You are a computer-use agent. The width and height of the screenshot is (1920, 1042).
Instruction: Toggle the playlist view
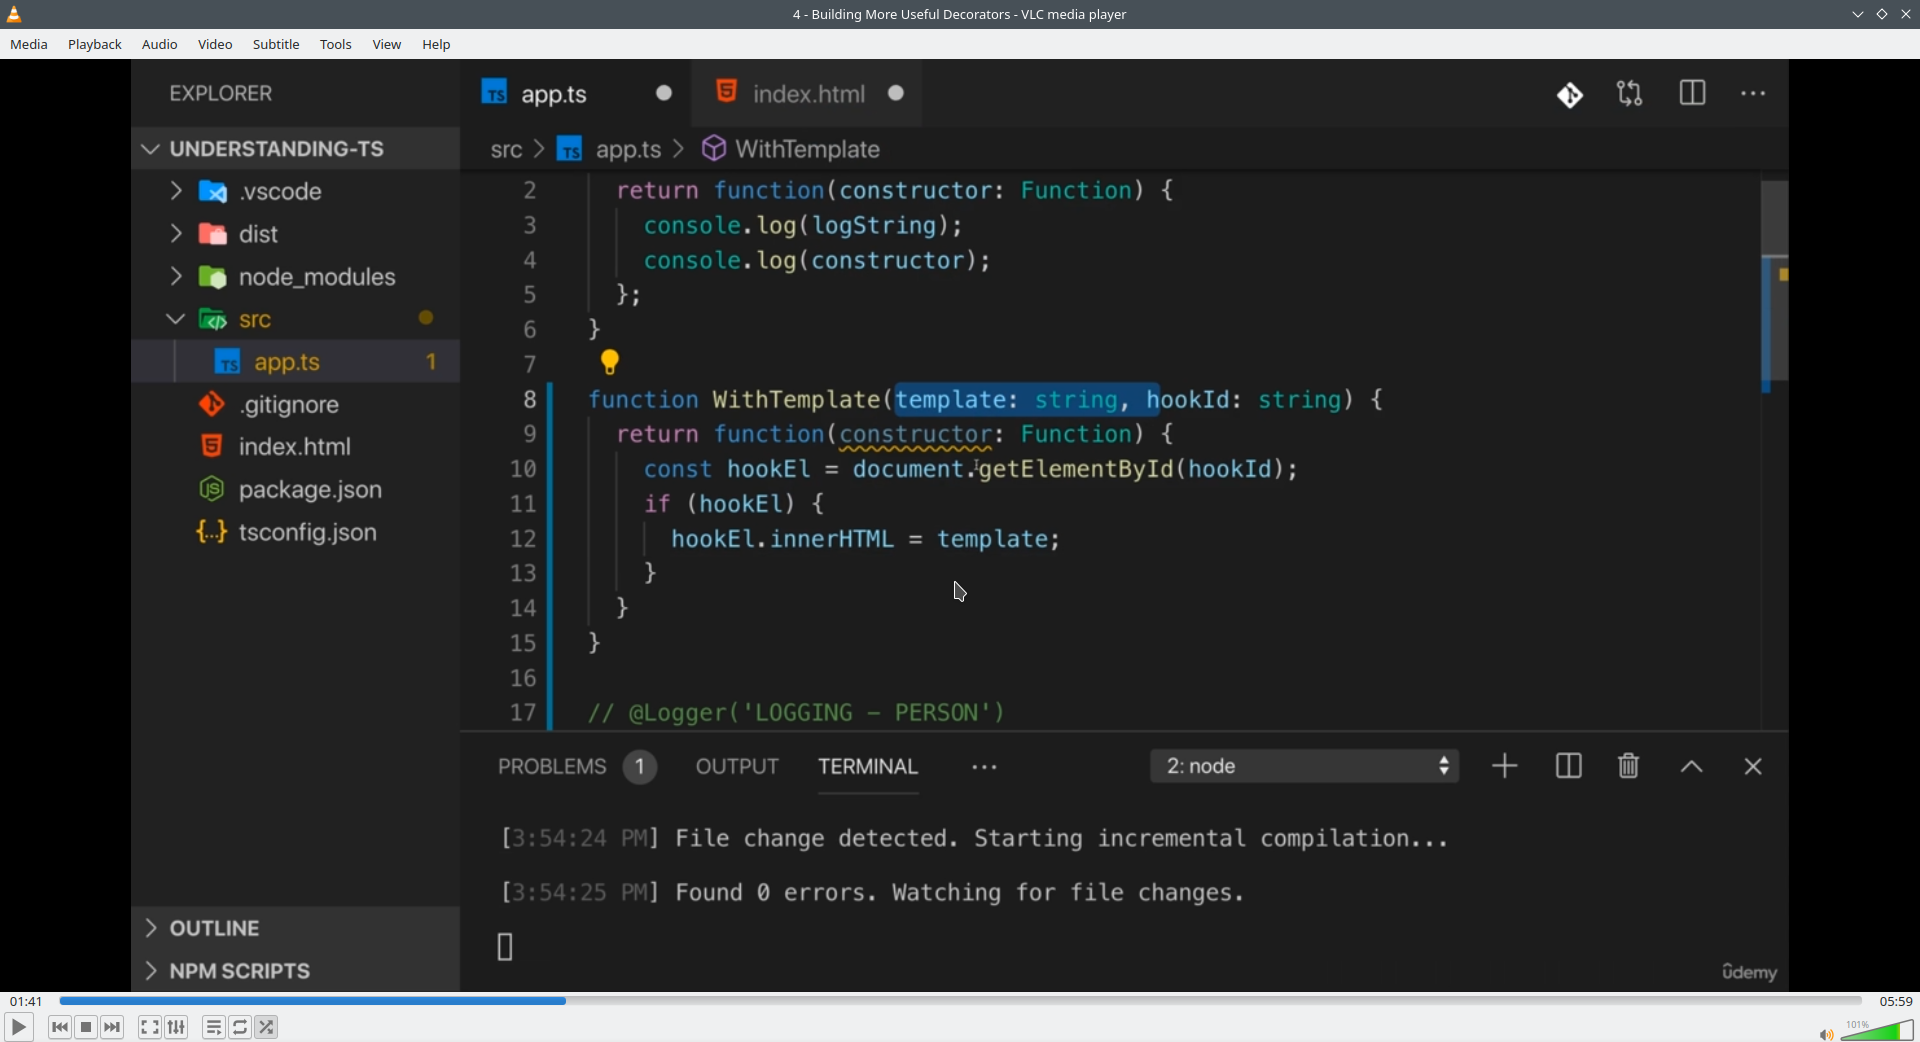click(214, 1027)
